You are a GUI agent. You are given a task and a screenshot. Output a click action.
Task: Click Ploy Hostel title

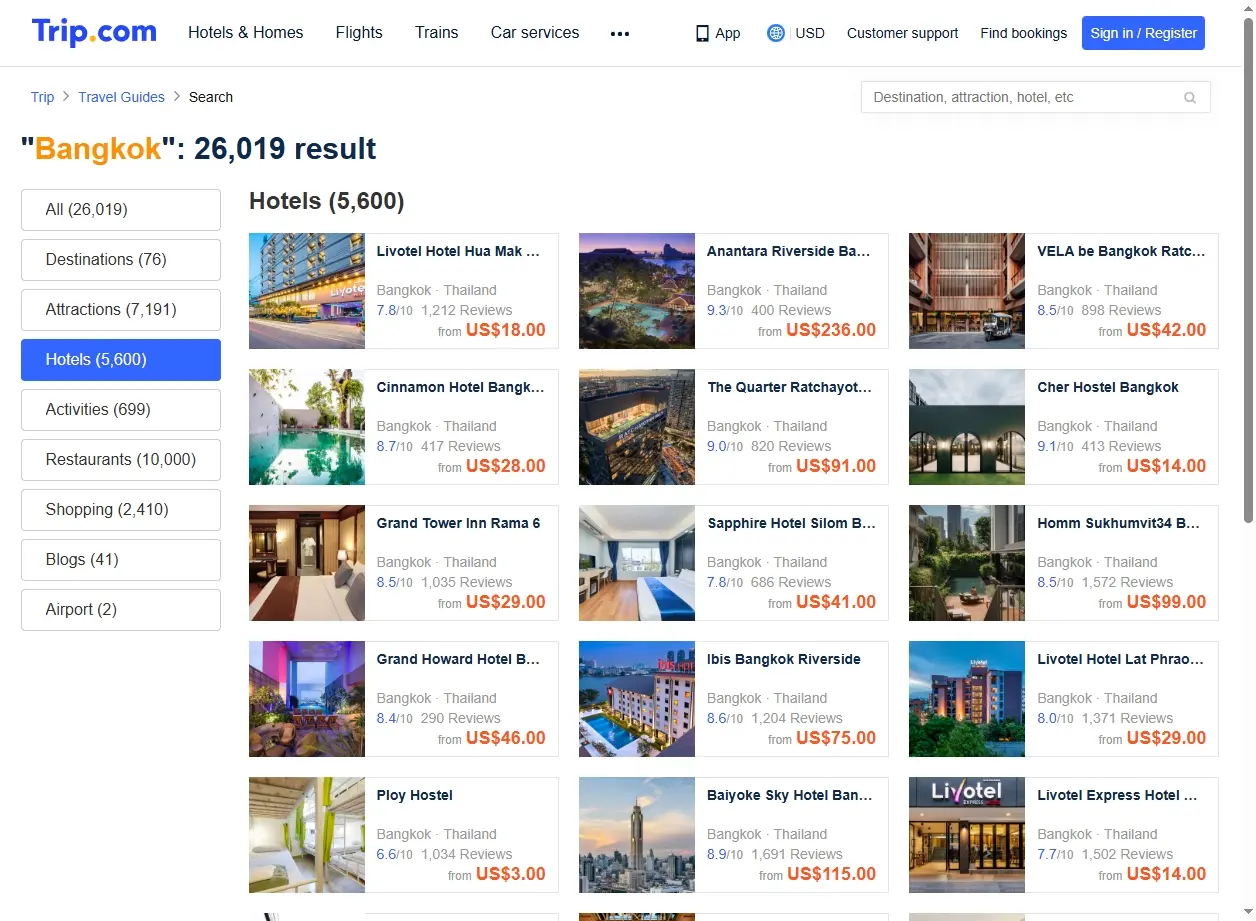415,795
